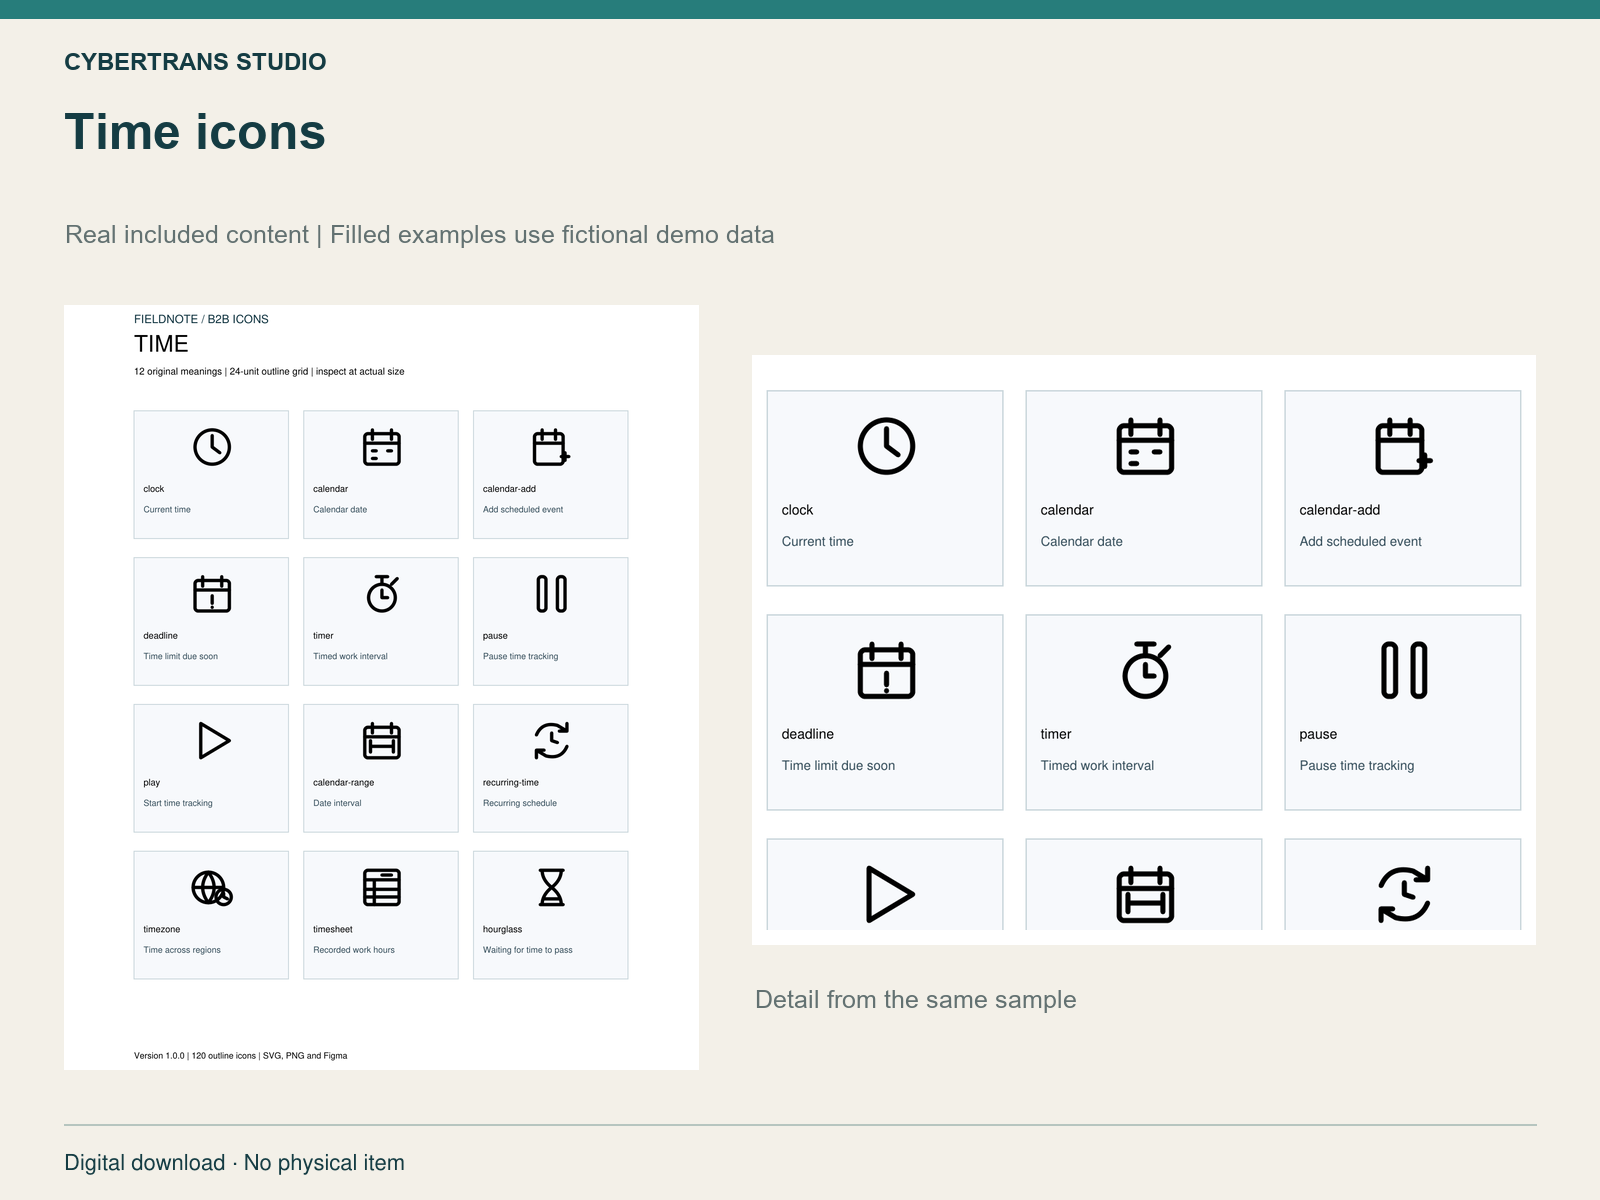Click the large recurring-time icon in the detail view
The height and width of the screenshot is (1200, 1600).
1404,894
